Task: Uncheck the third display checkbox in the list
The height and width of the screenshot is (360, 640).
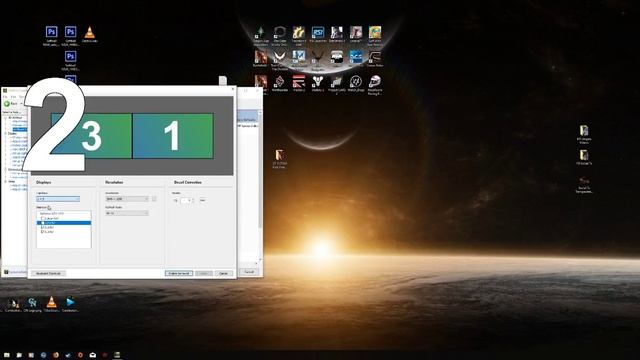Action: pos(43,227)
